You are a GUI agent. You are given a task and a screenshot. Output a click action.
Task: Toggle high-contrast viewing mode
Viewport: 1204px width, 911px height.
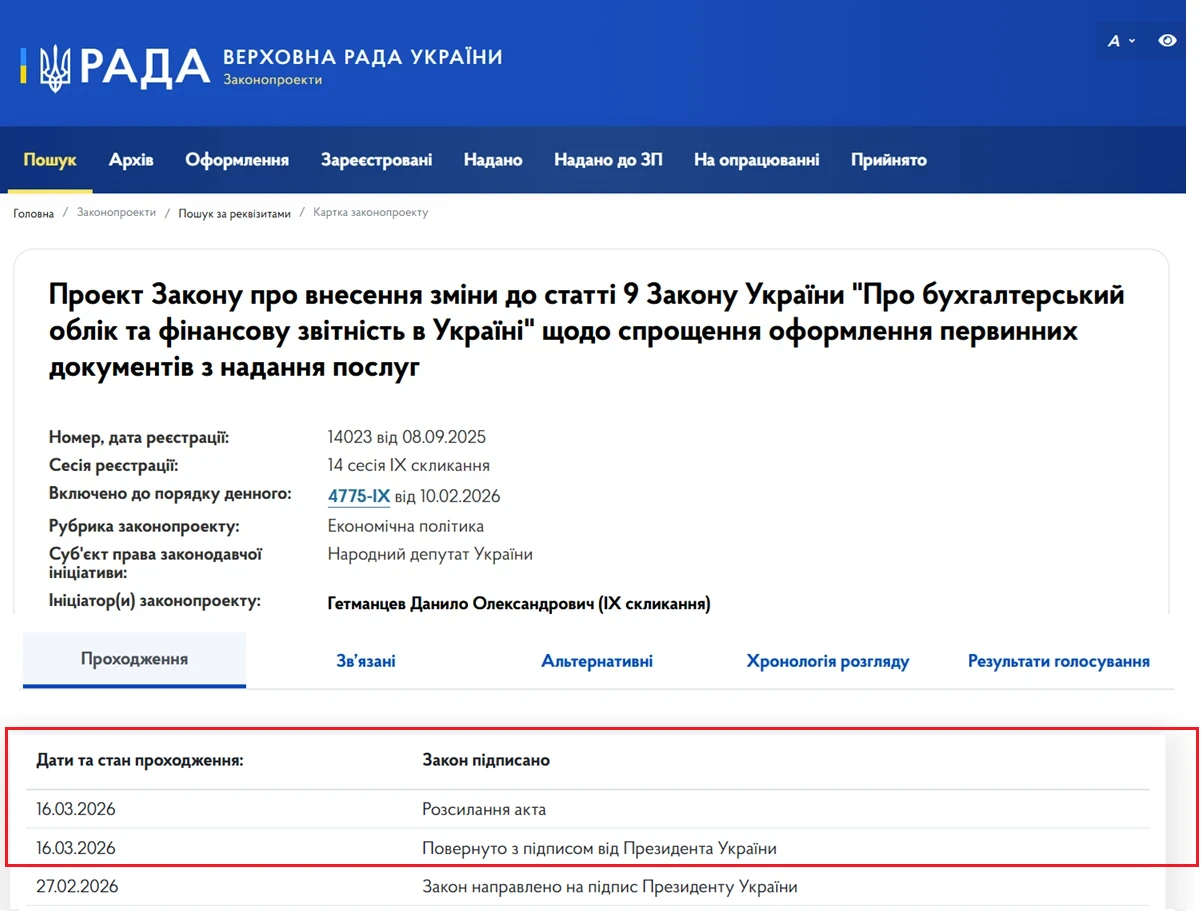pyautogui.click(x=1167, y=41)
